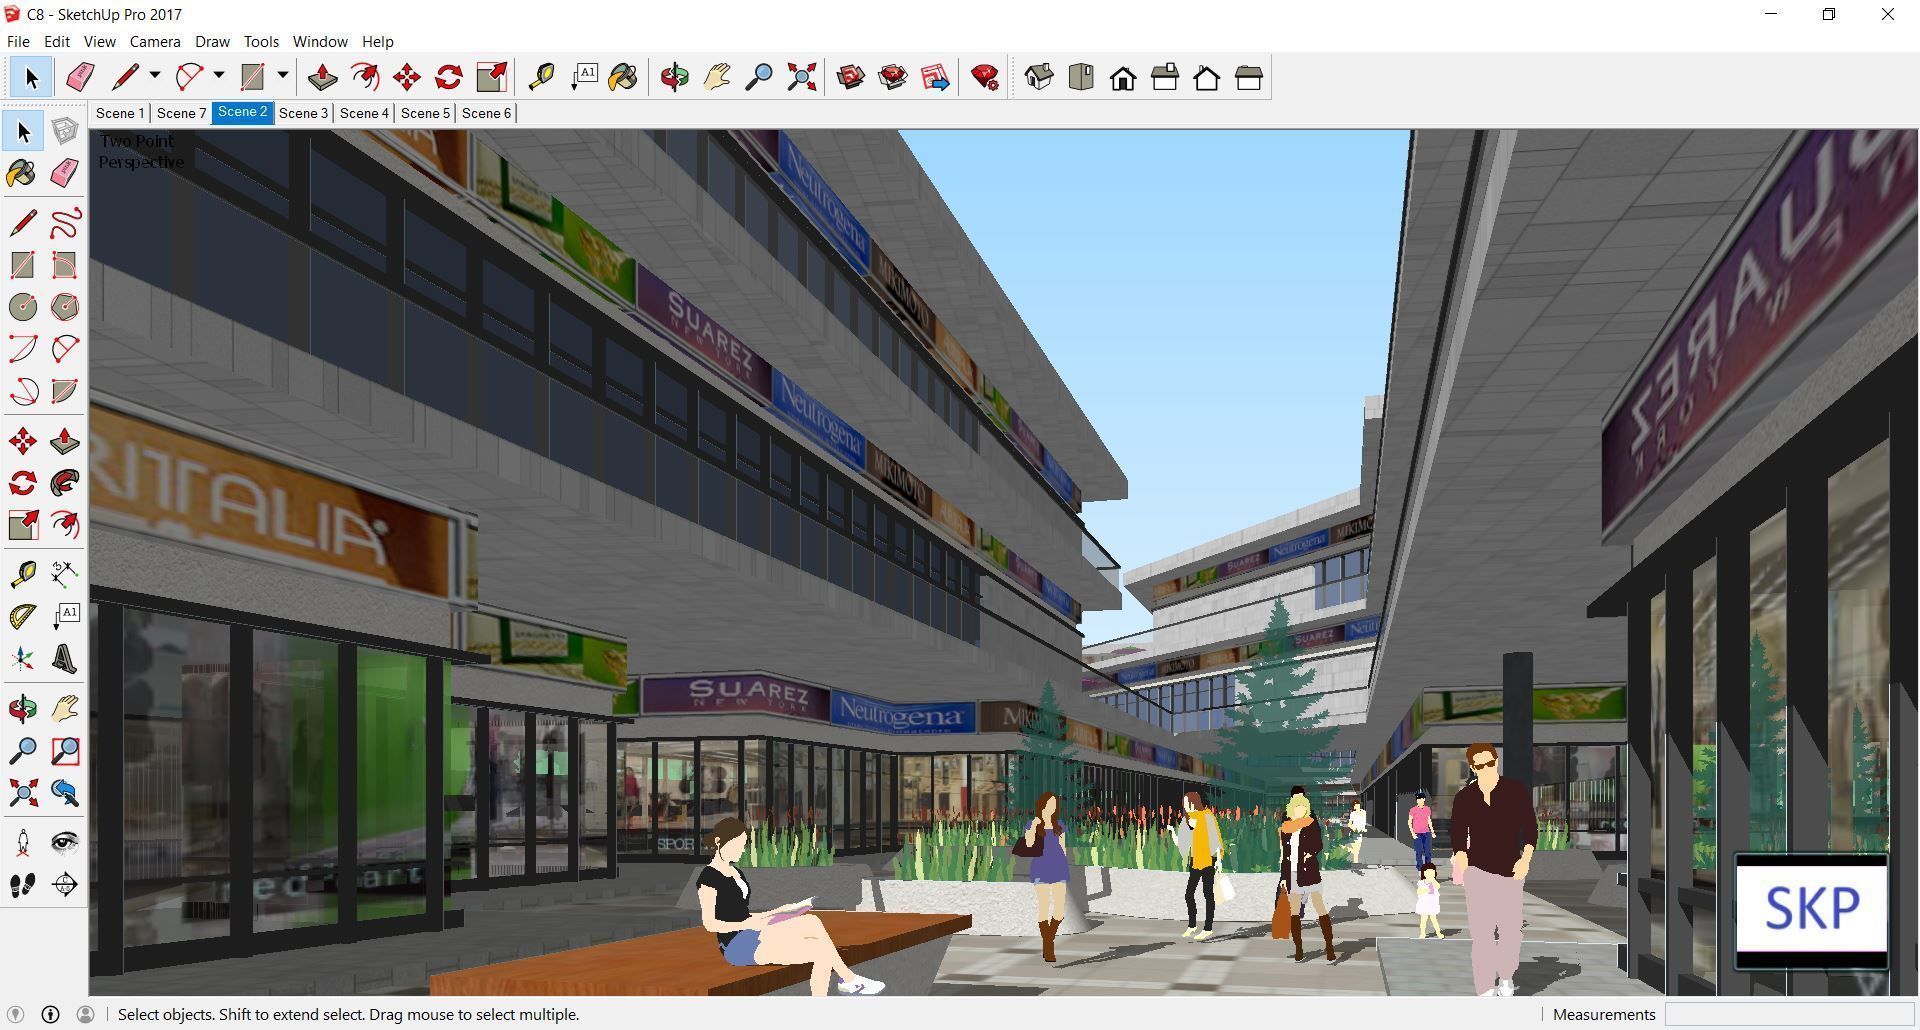Screen dimensions: 1920x1030
Task: Click the geo-location status bar icon
Action: [x=15, y=1014]
